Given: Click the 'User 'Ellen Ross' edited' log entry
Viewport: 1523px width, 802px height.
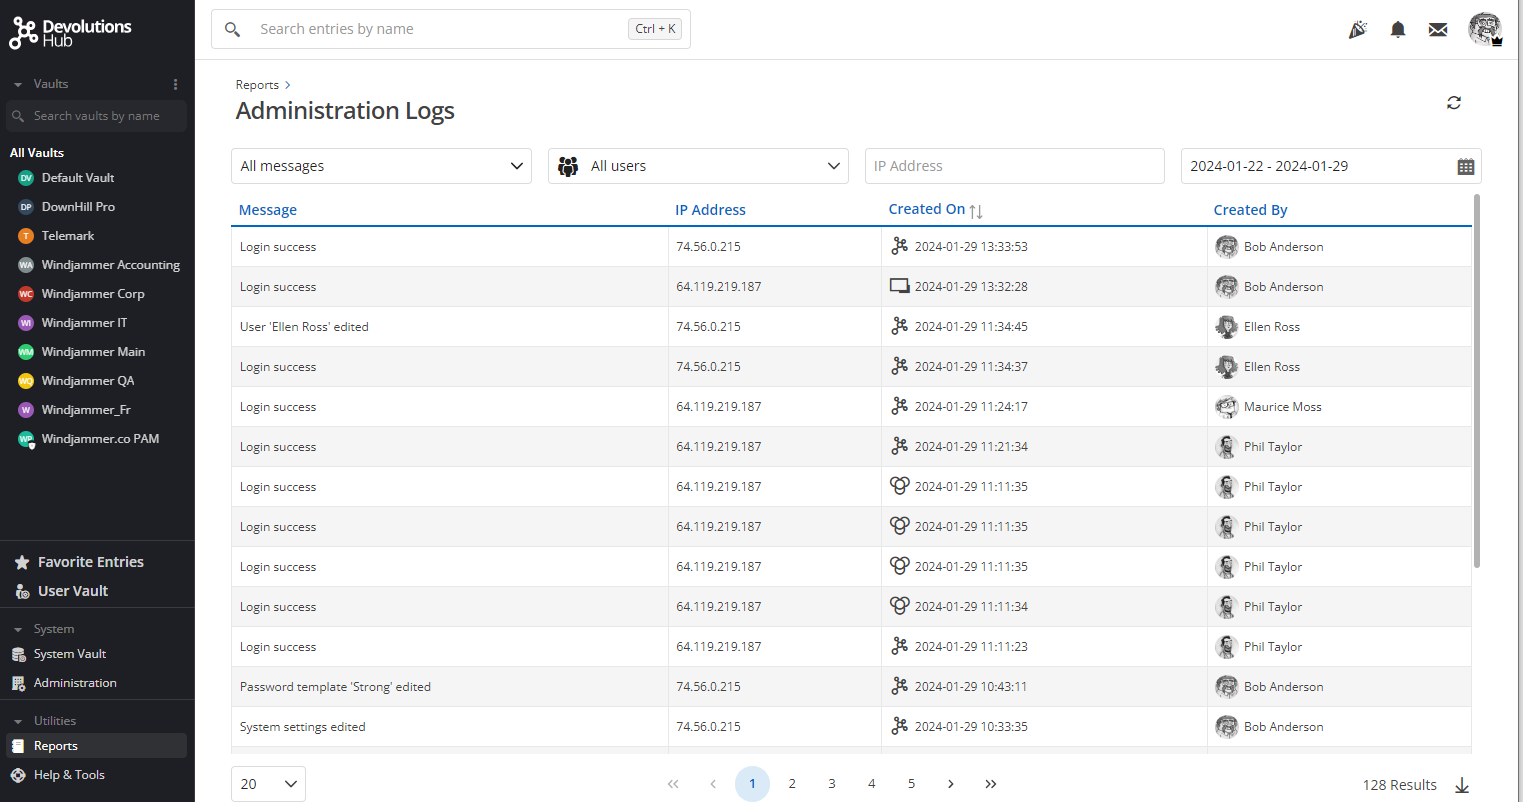Looking at the screenshot, I should 304,327.
